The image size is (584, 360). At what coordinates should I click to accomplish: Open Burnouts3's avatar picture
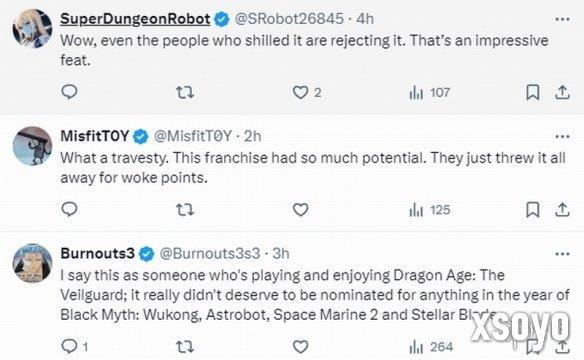pos(32,263)
